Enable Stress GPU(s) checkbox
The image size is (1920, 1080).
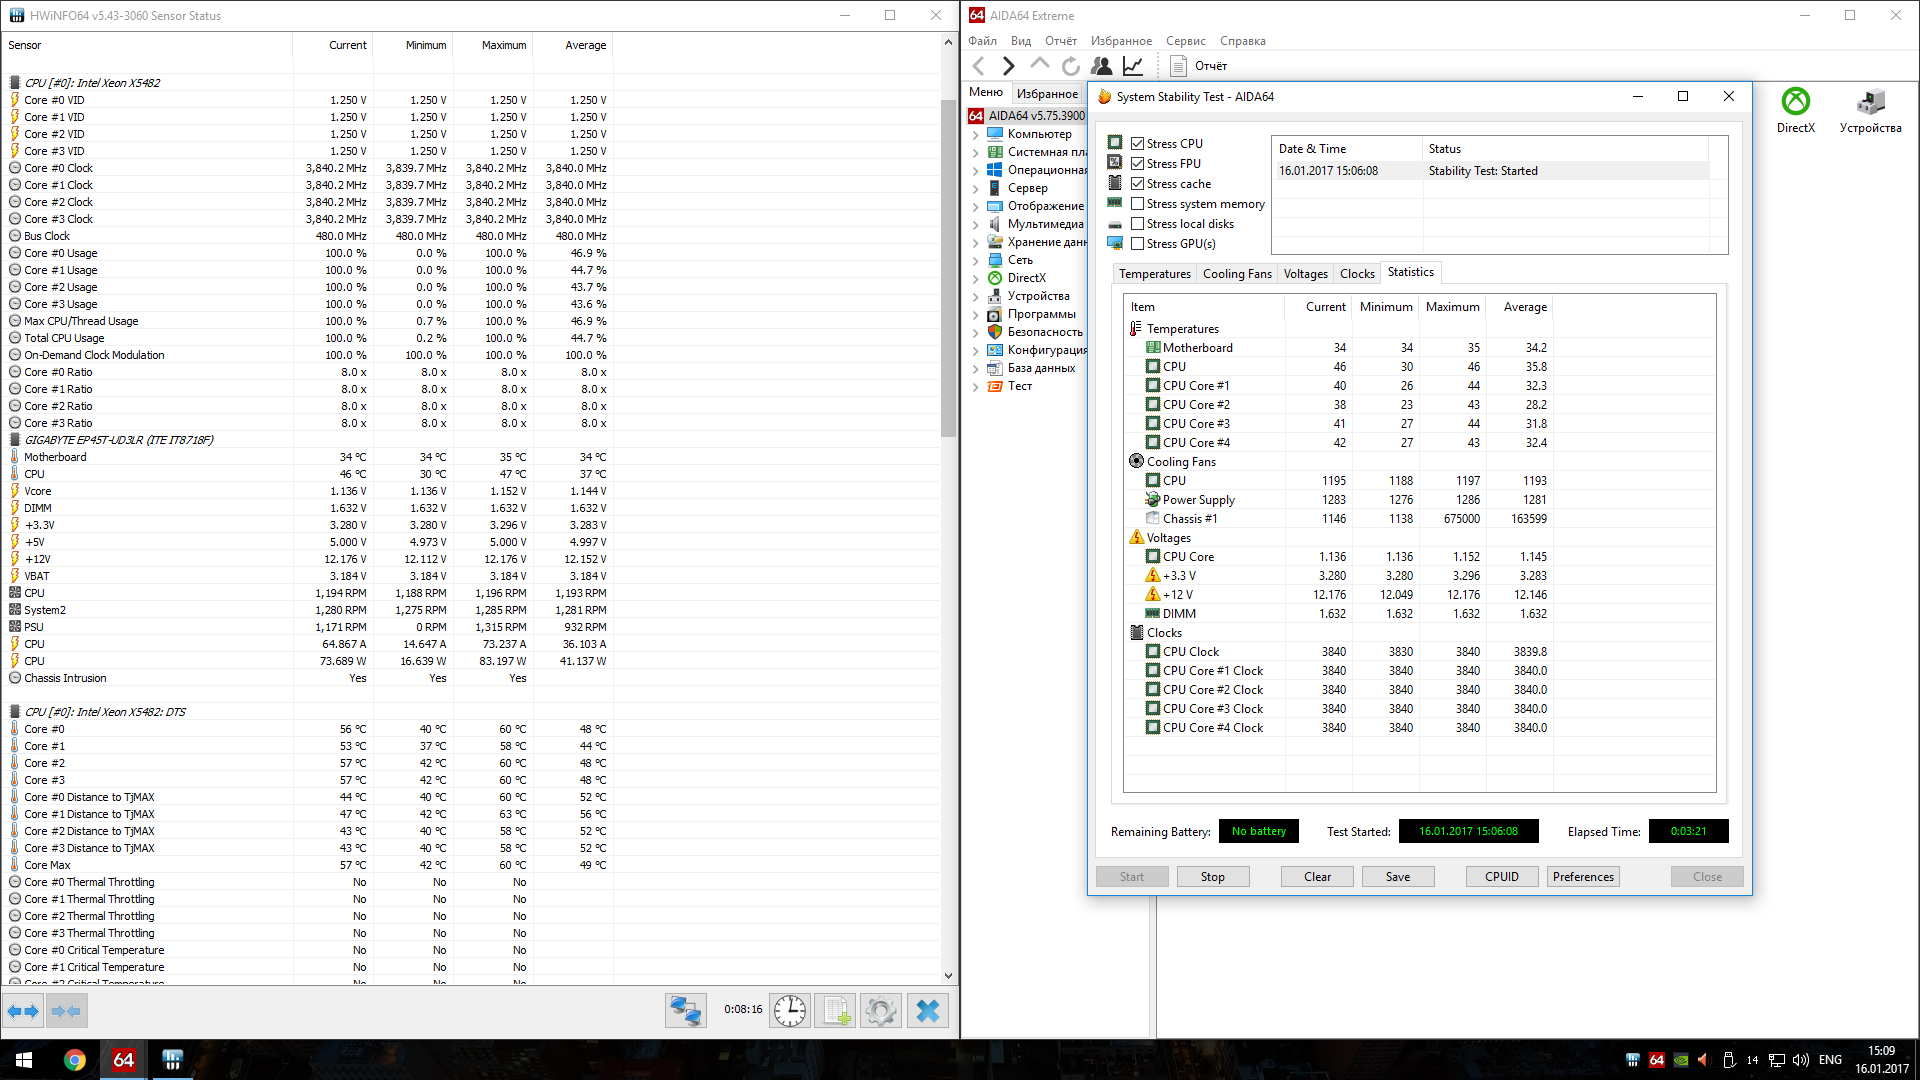1137,244
